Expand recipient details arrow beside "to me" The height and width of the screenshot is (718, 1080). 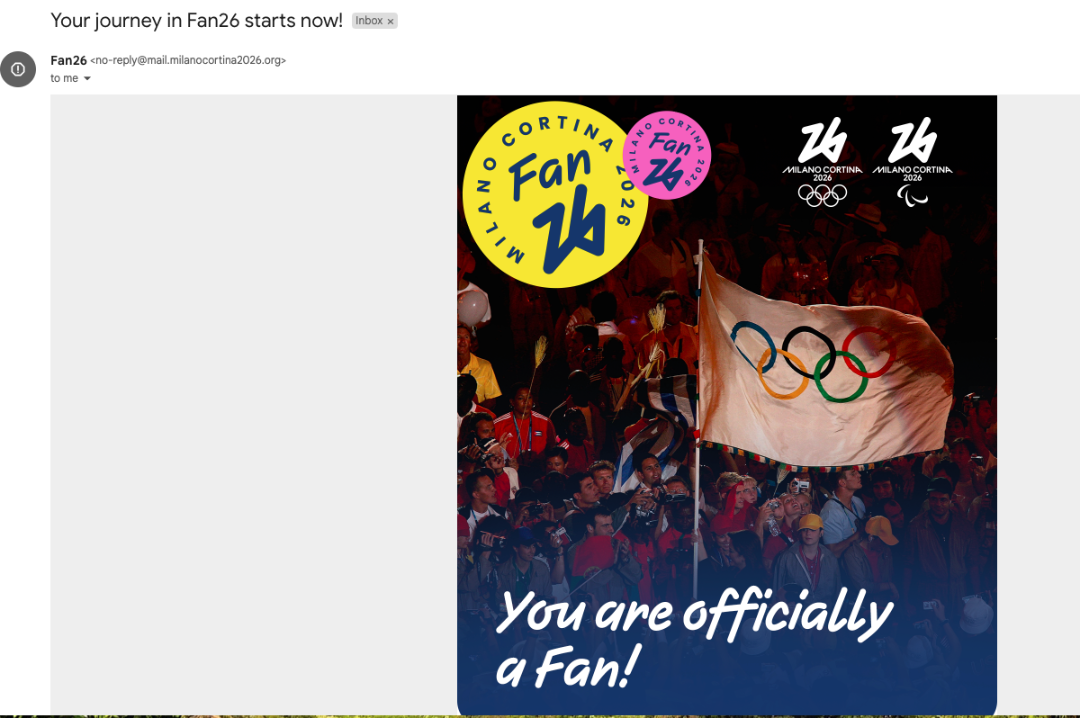coord(87,79)
